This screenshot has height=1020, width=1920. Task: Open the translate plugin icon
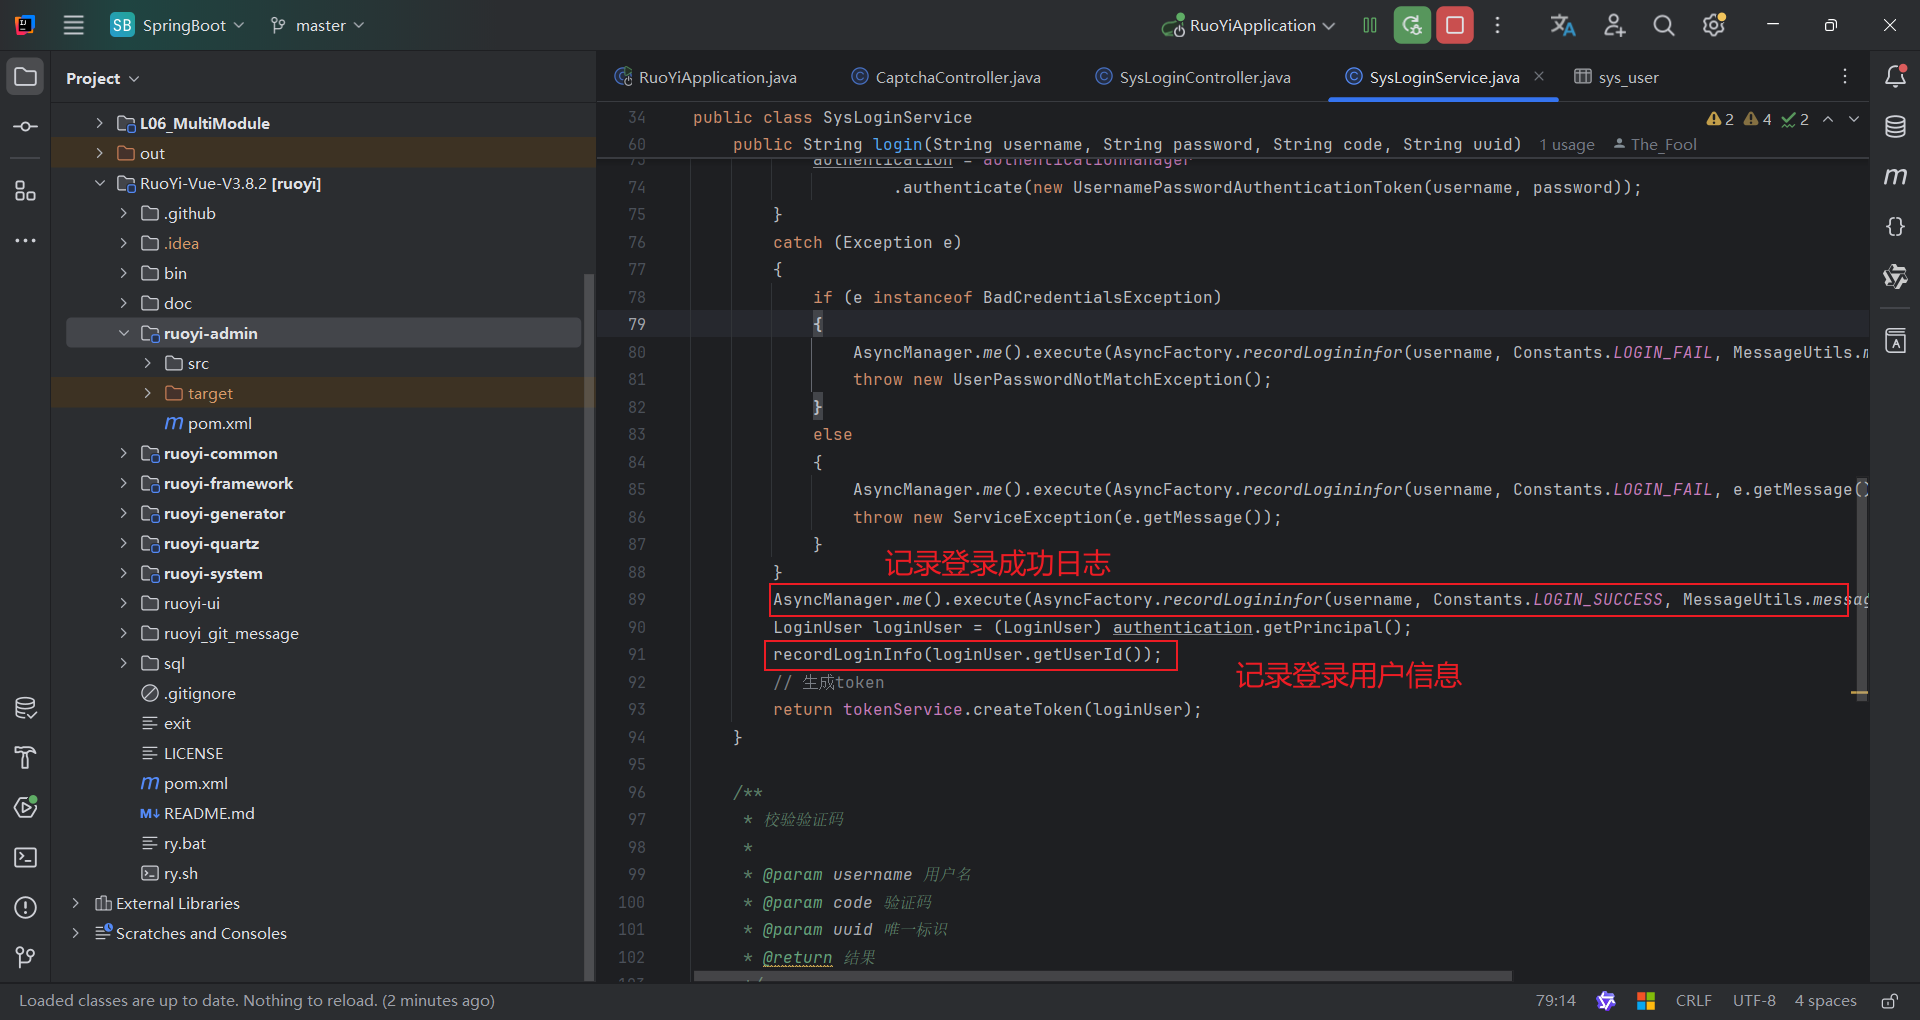tap(1563, 25)
